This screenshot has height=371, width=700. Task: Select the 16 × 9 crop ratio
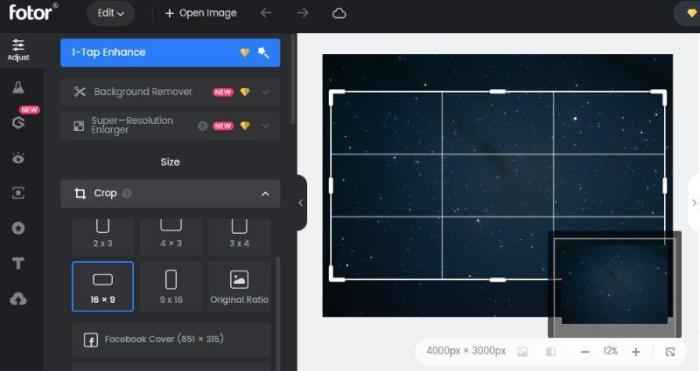pyautogui.click(x=103, y=286)
